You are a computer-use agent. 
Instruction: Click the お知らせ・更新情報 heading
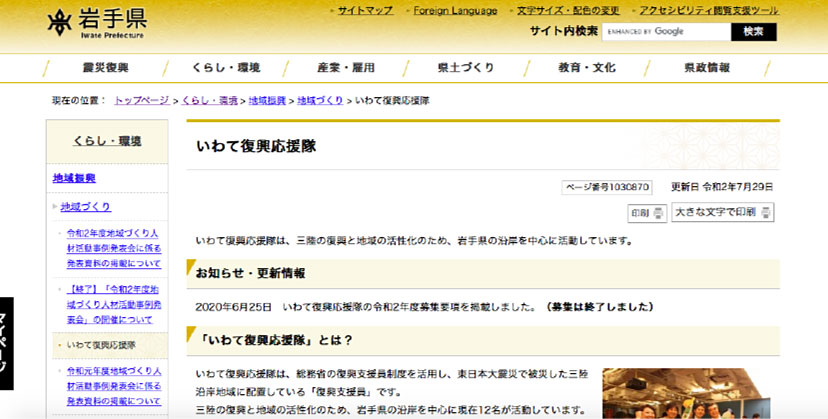[x=250, y=273]
